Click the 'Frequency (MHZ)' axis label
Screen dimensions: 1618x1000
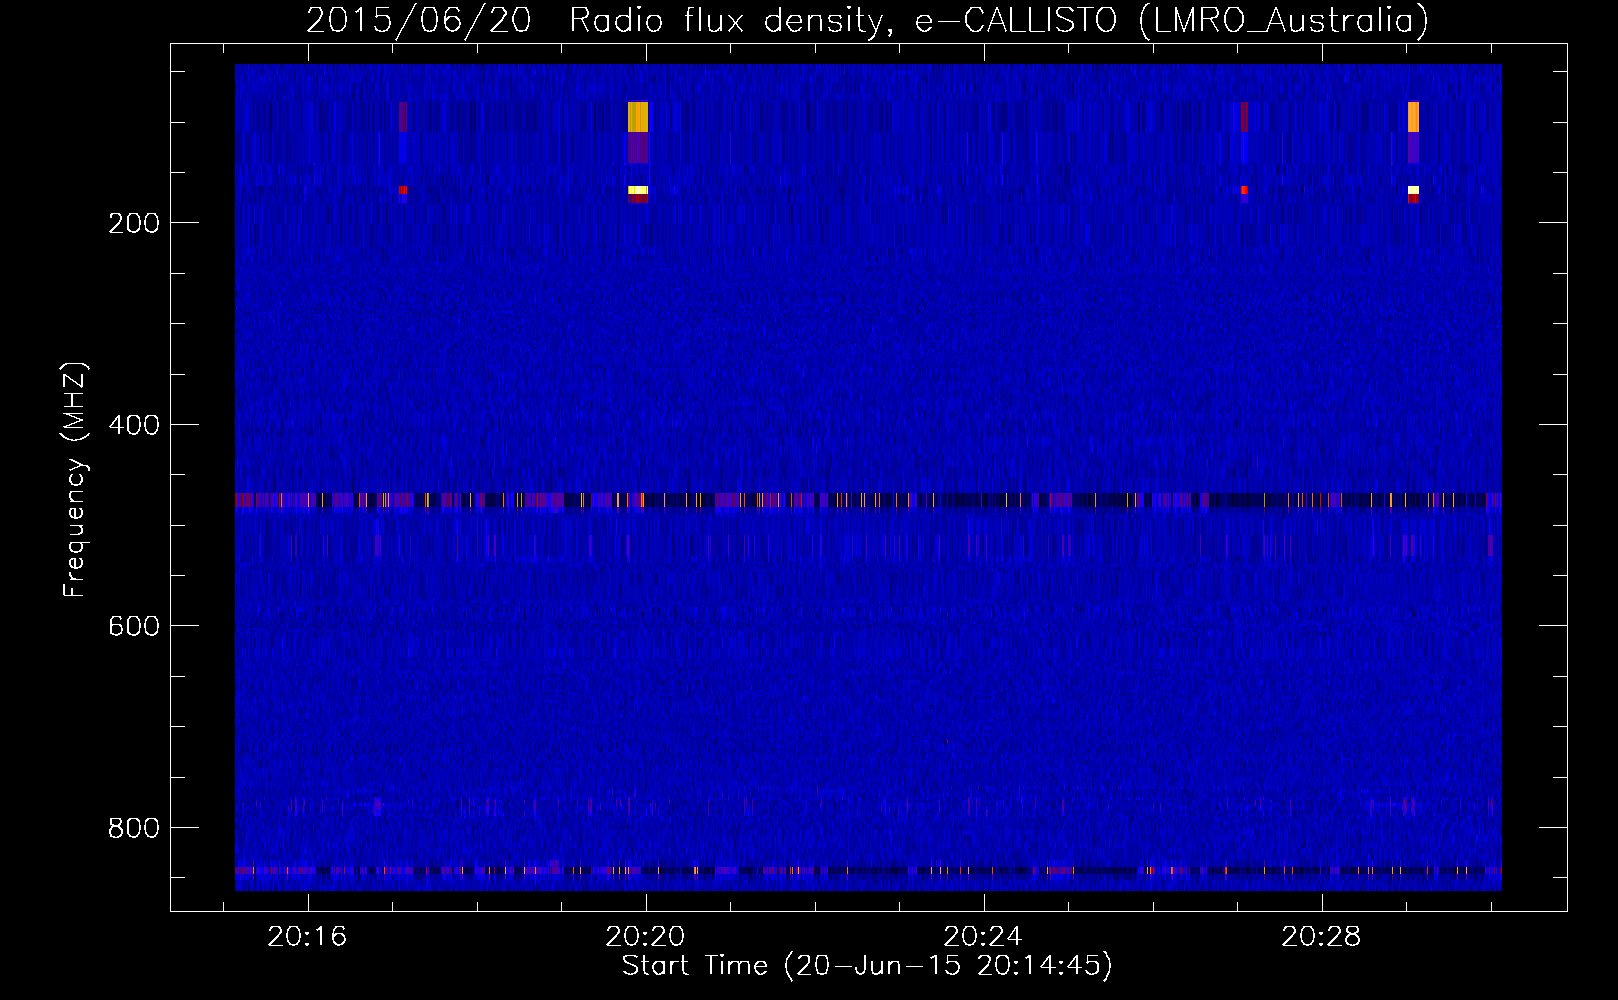[x=75, y=480]
